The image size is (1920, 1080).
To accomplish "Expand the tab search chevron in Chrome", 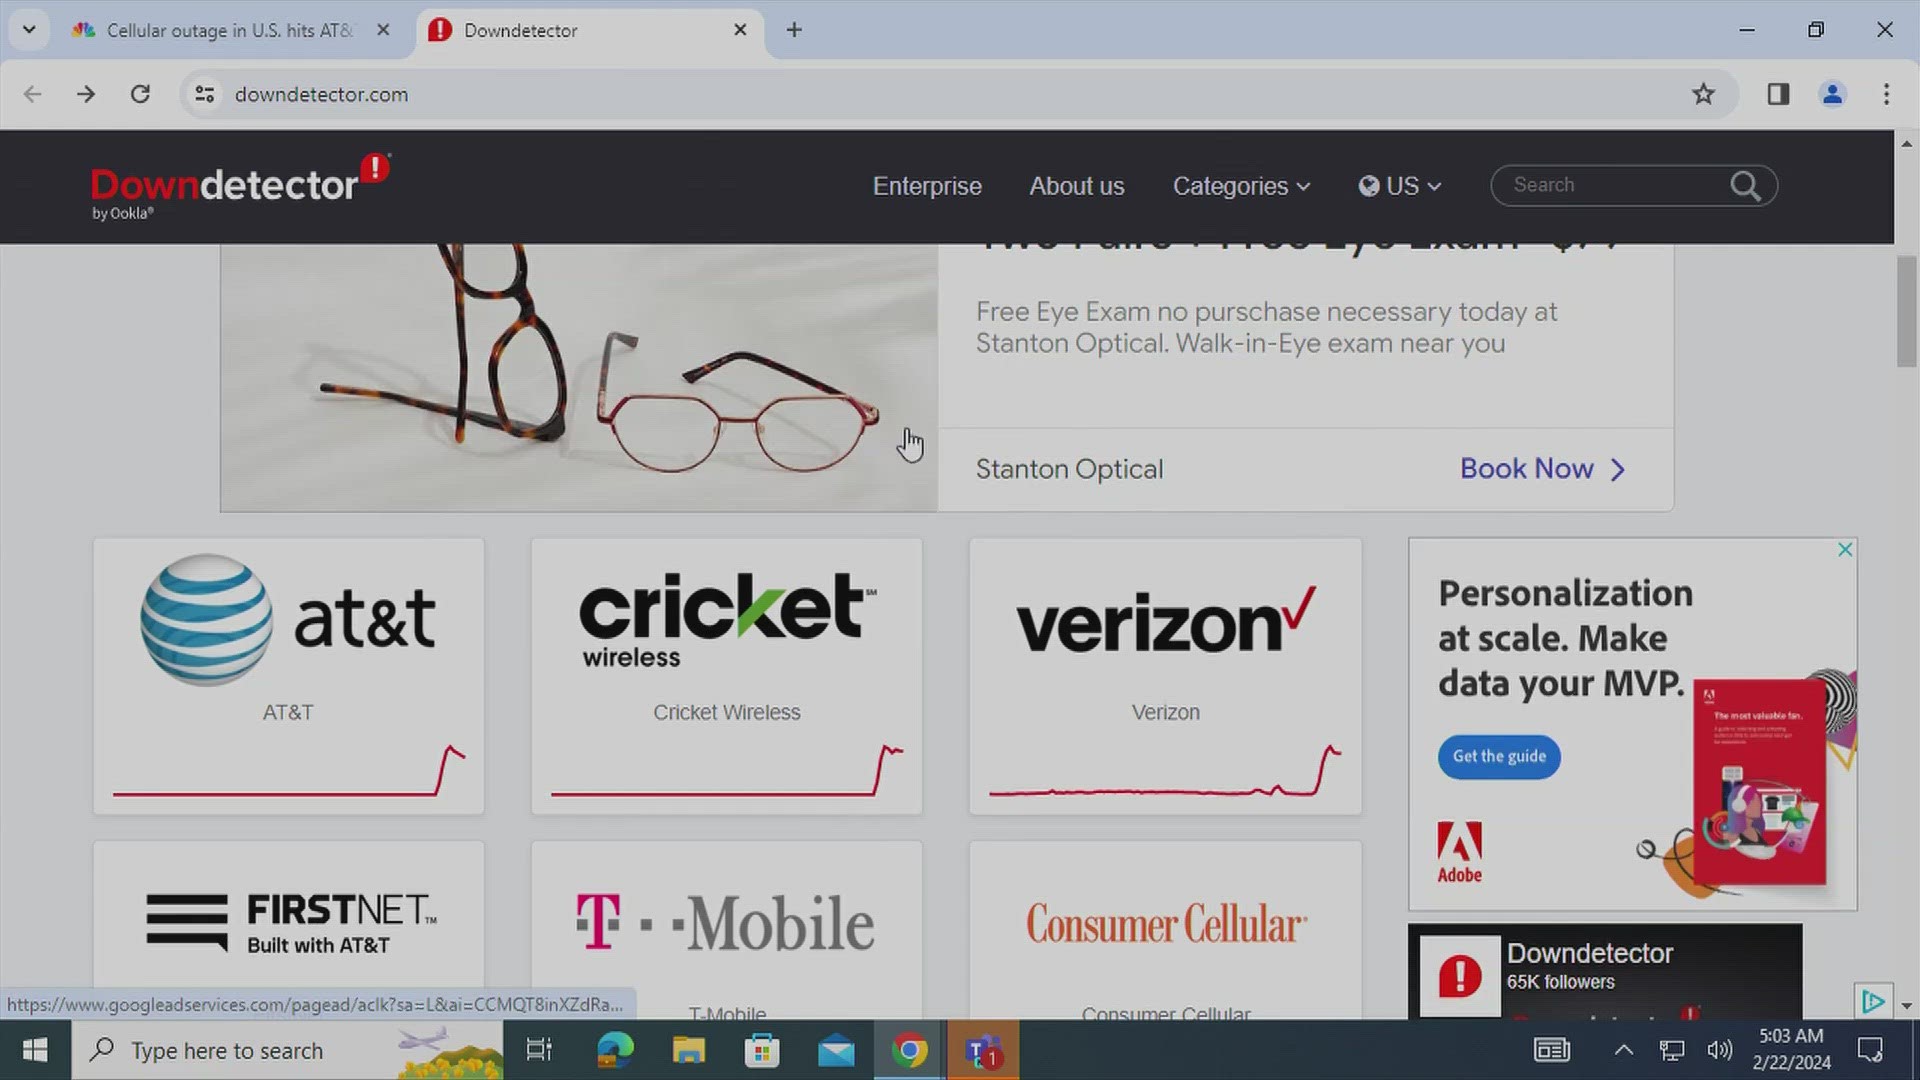I will 29,30.
